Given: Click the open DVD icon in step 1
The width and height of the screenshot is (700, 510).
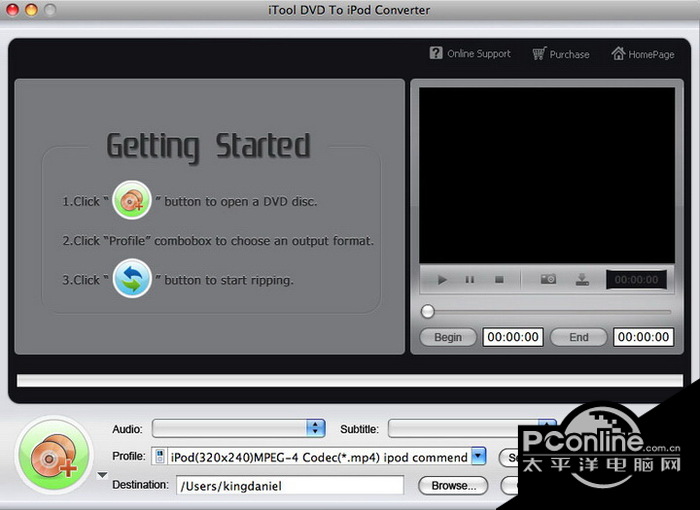Looking at the screenshot, I should point(132,200).
